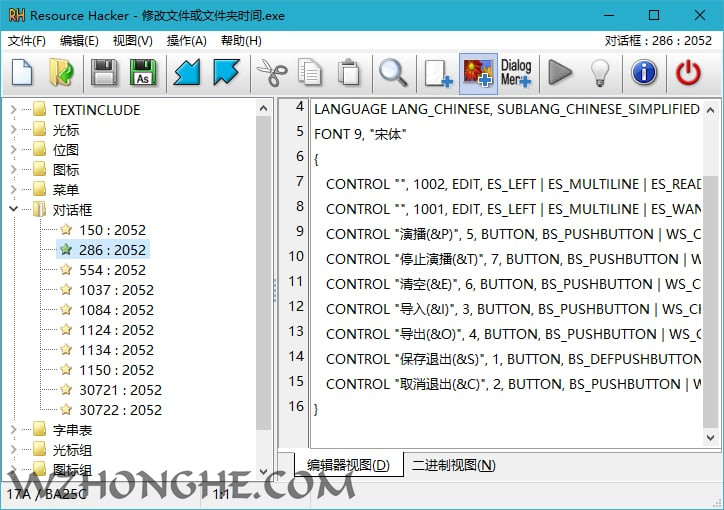Click the CONTROL "保存退出(&S)" script line
Screen dimensions: 724x510
coord(513,359)
